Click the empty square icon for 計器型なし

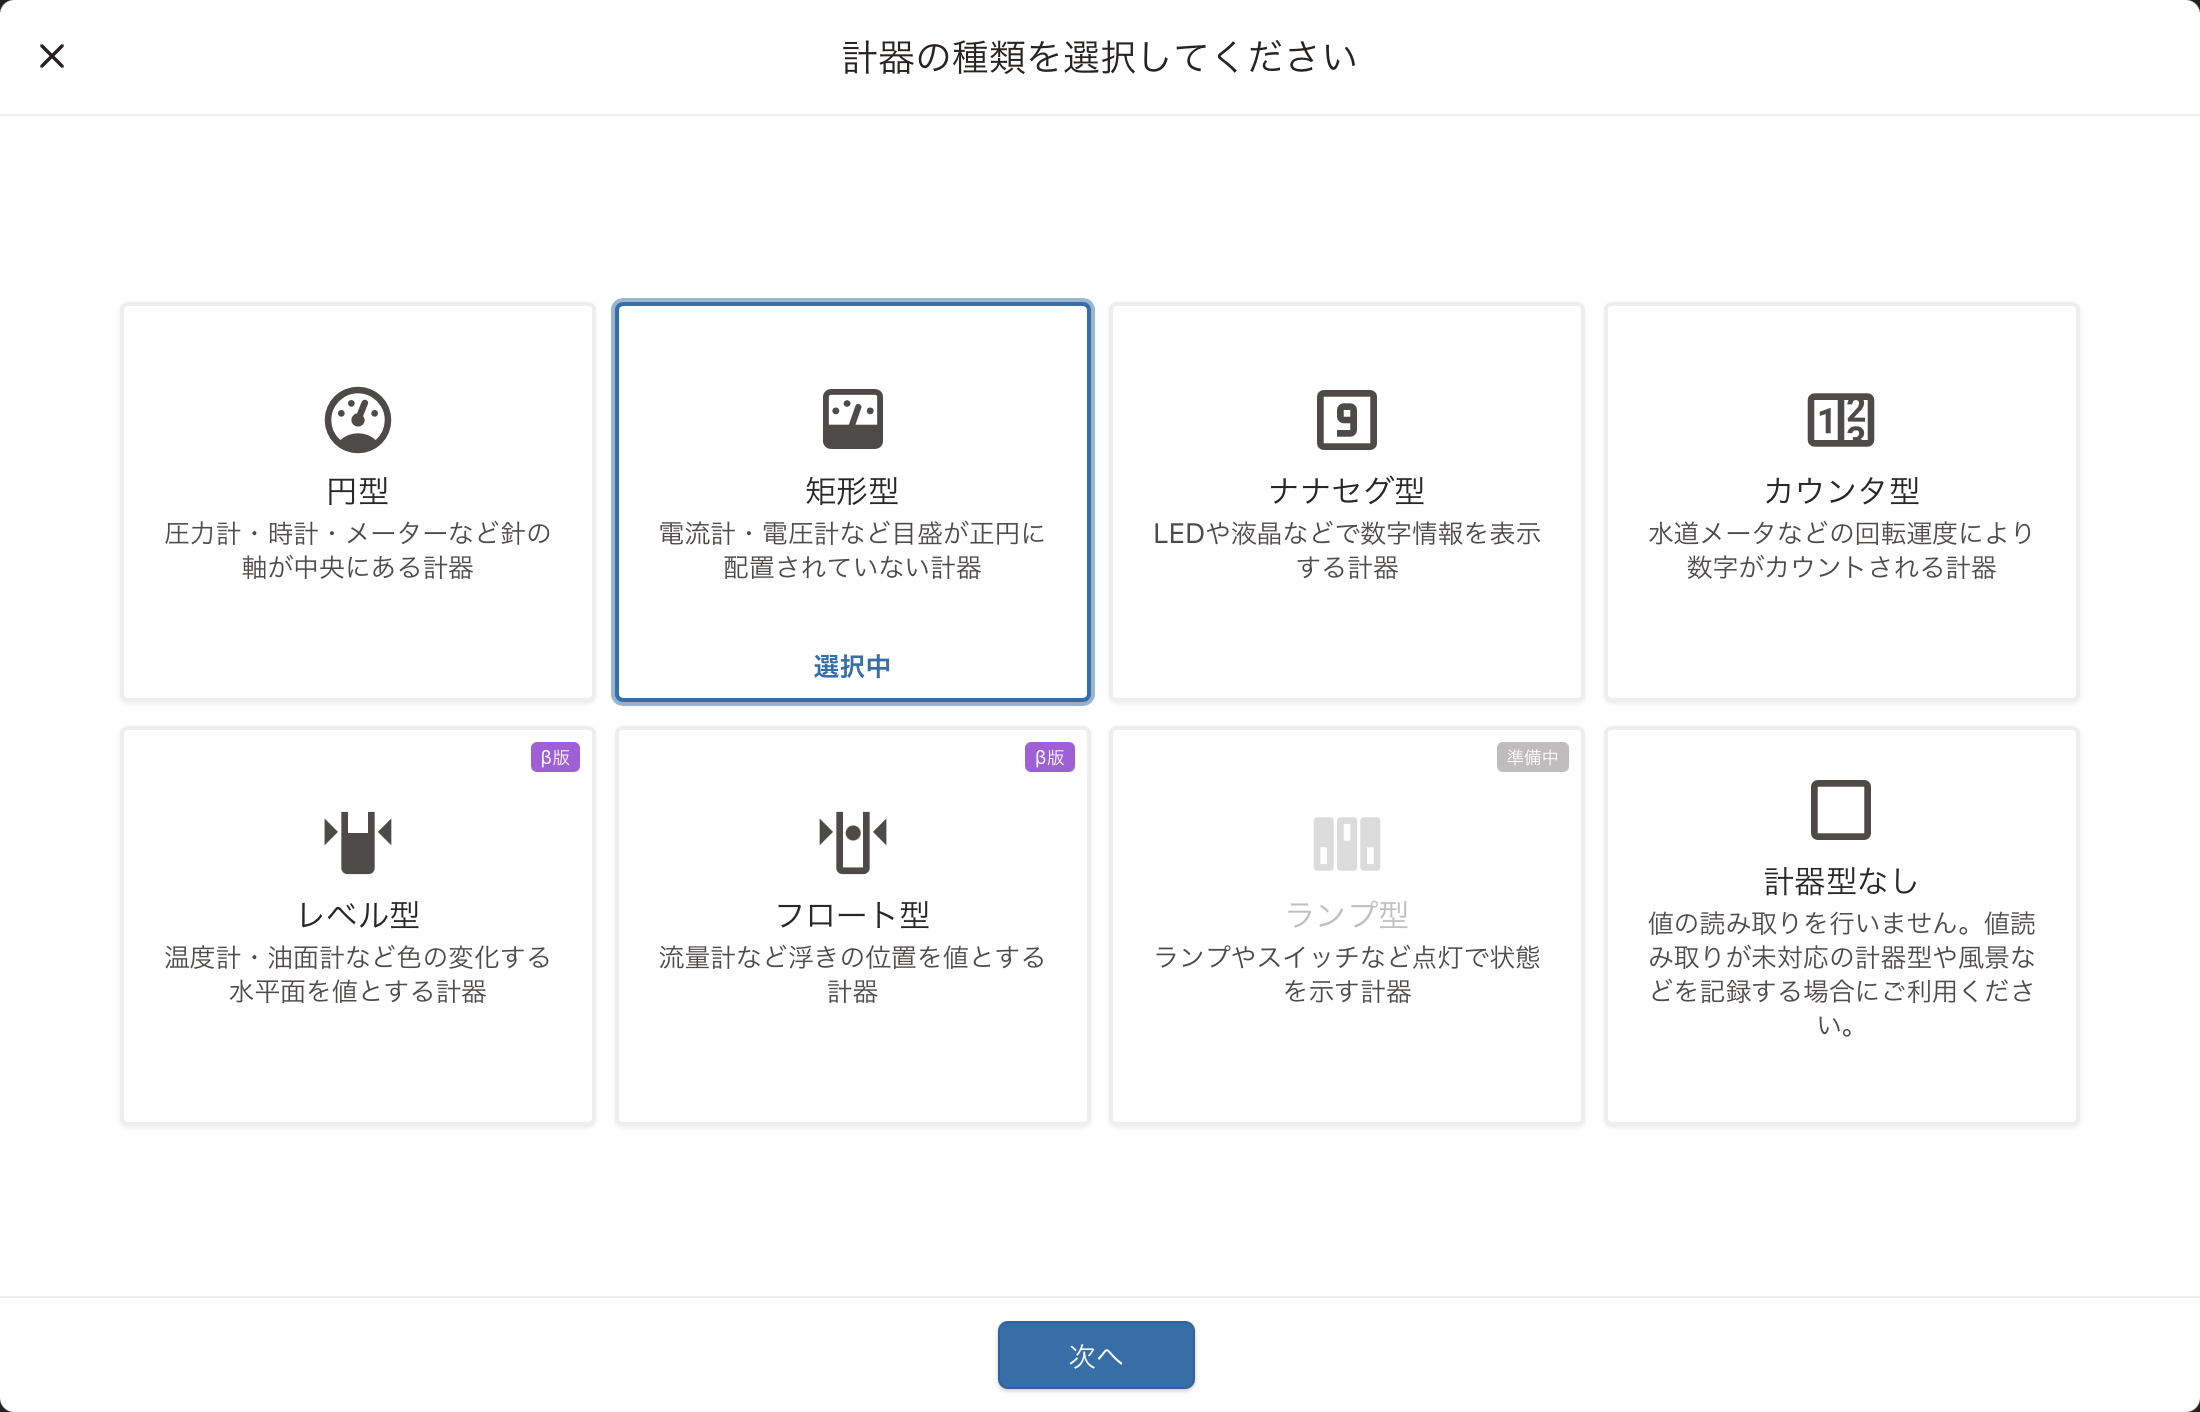coord(1840,809)
